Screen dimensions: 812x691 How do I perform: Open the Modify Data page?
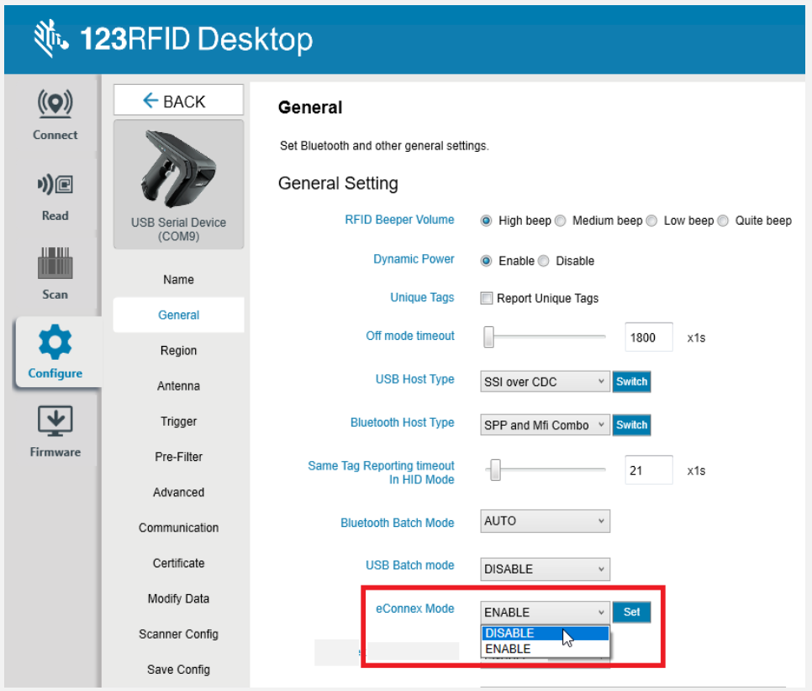pos(178,599)
